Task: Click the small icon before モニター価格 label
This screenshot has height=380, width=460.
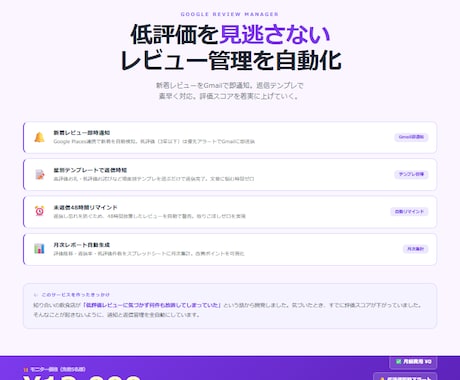Action: point(26,369)
